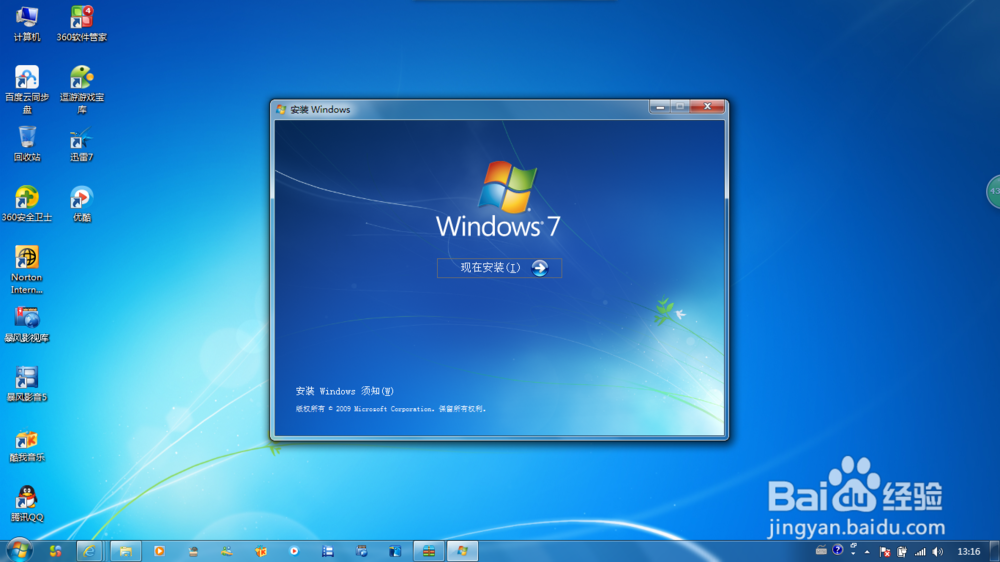Expand the language bar options arrow
The image size is (1000, 562).
coord(853,553)
